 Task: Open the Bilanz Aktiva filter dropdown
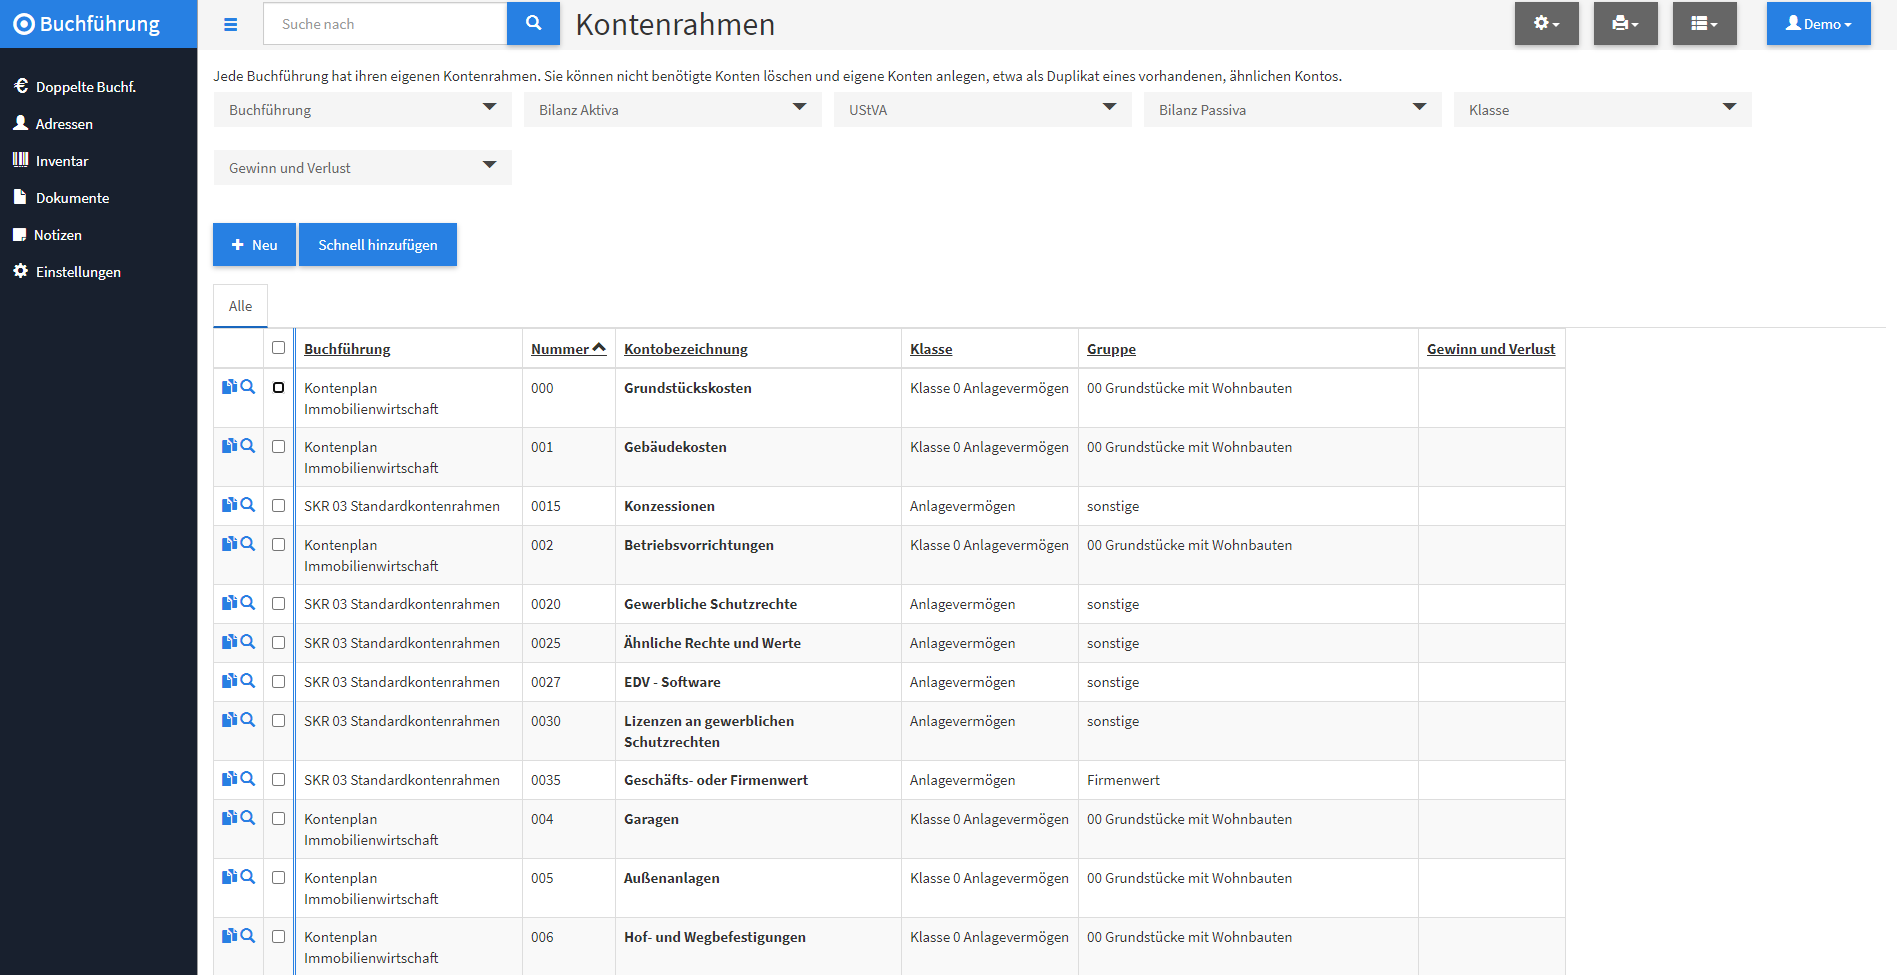tap(673, 109)
